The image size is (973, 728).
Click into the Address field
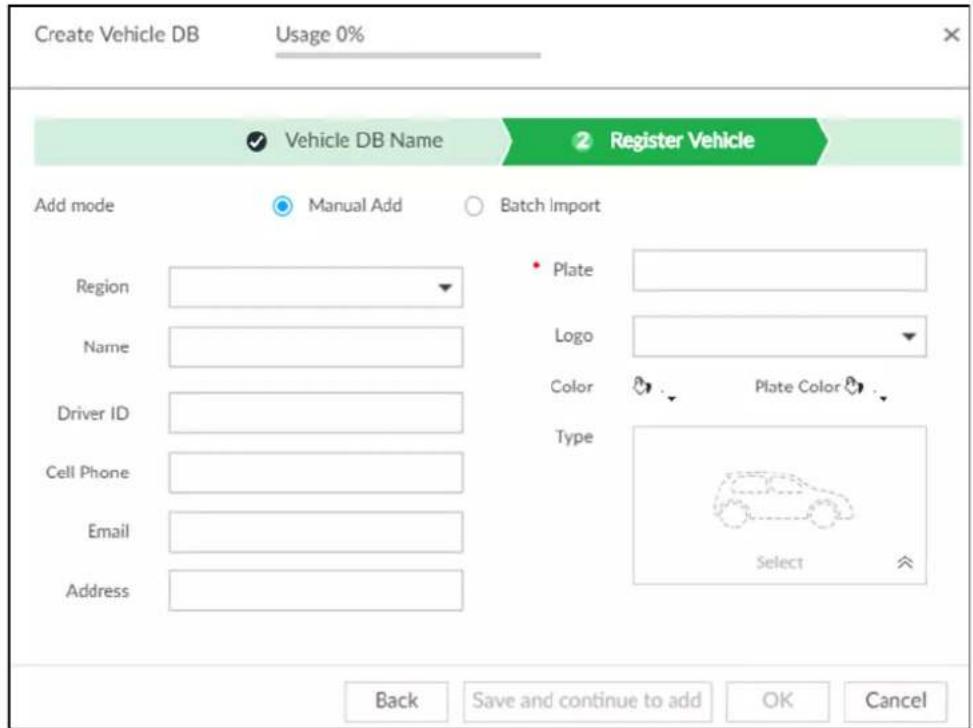click(316, 591)
